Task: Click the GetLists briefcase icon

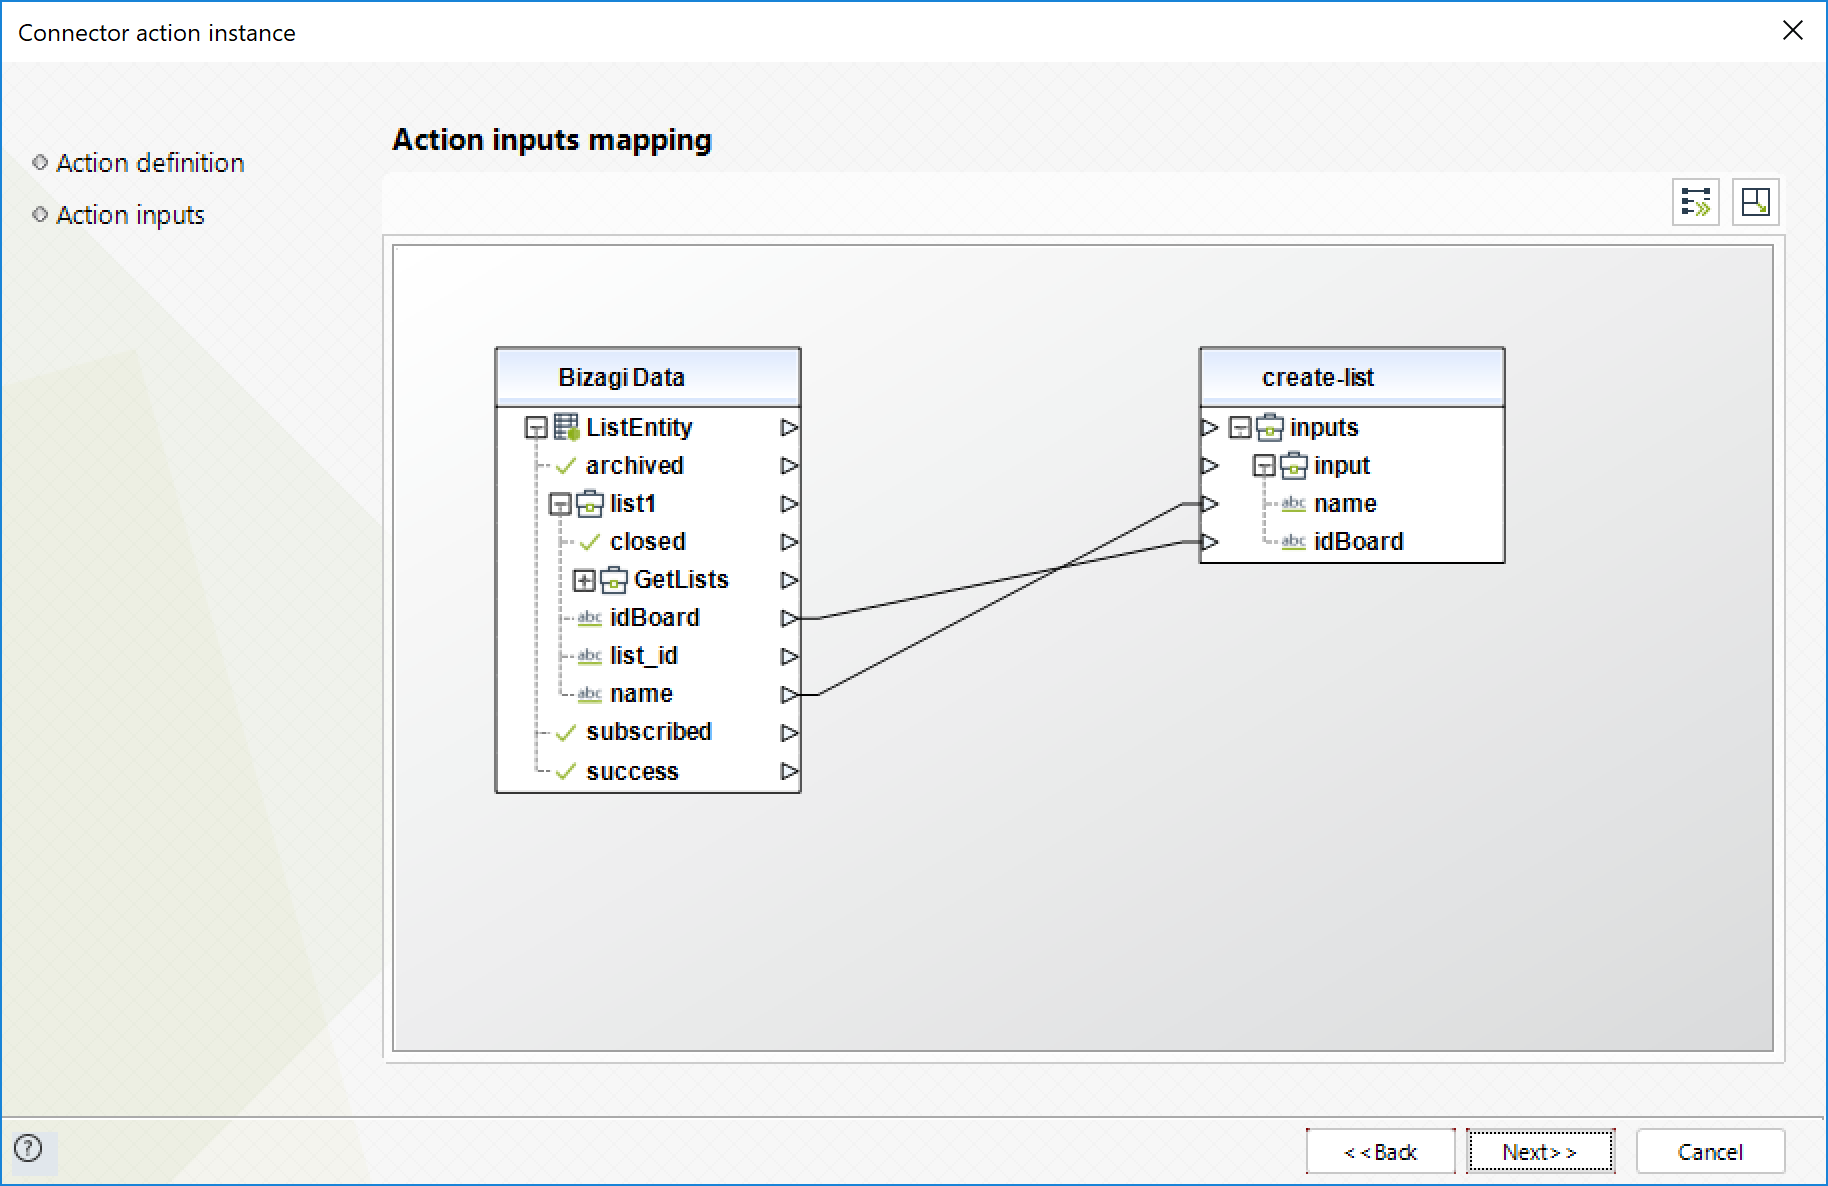Action: (x=614, y=579)
